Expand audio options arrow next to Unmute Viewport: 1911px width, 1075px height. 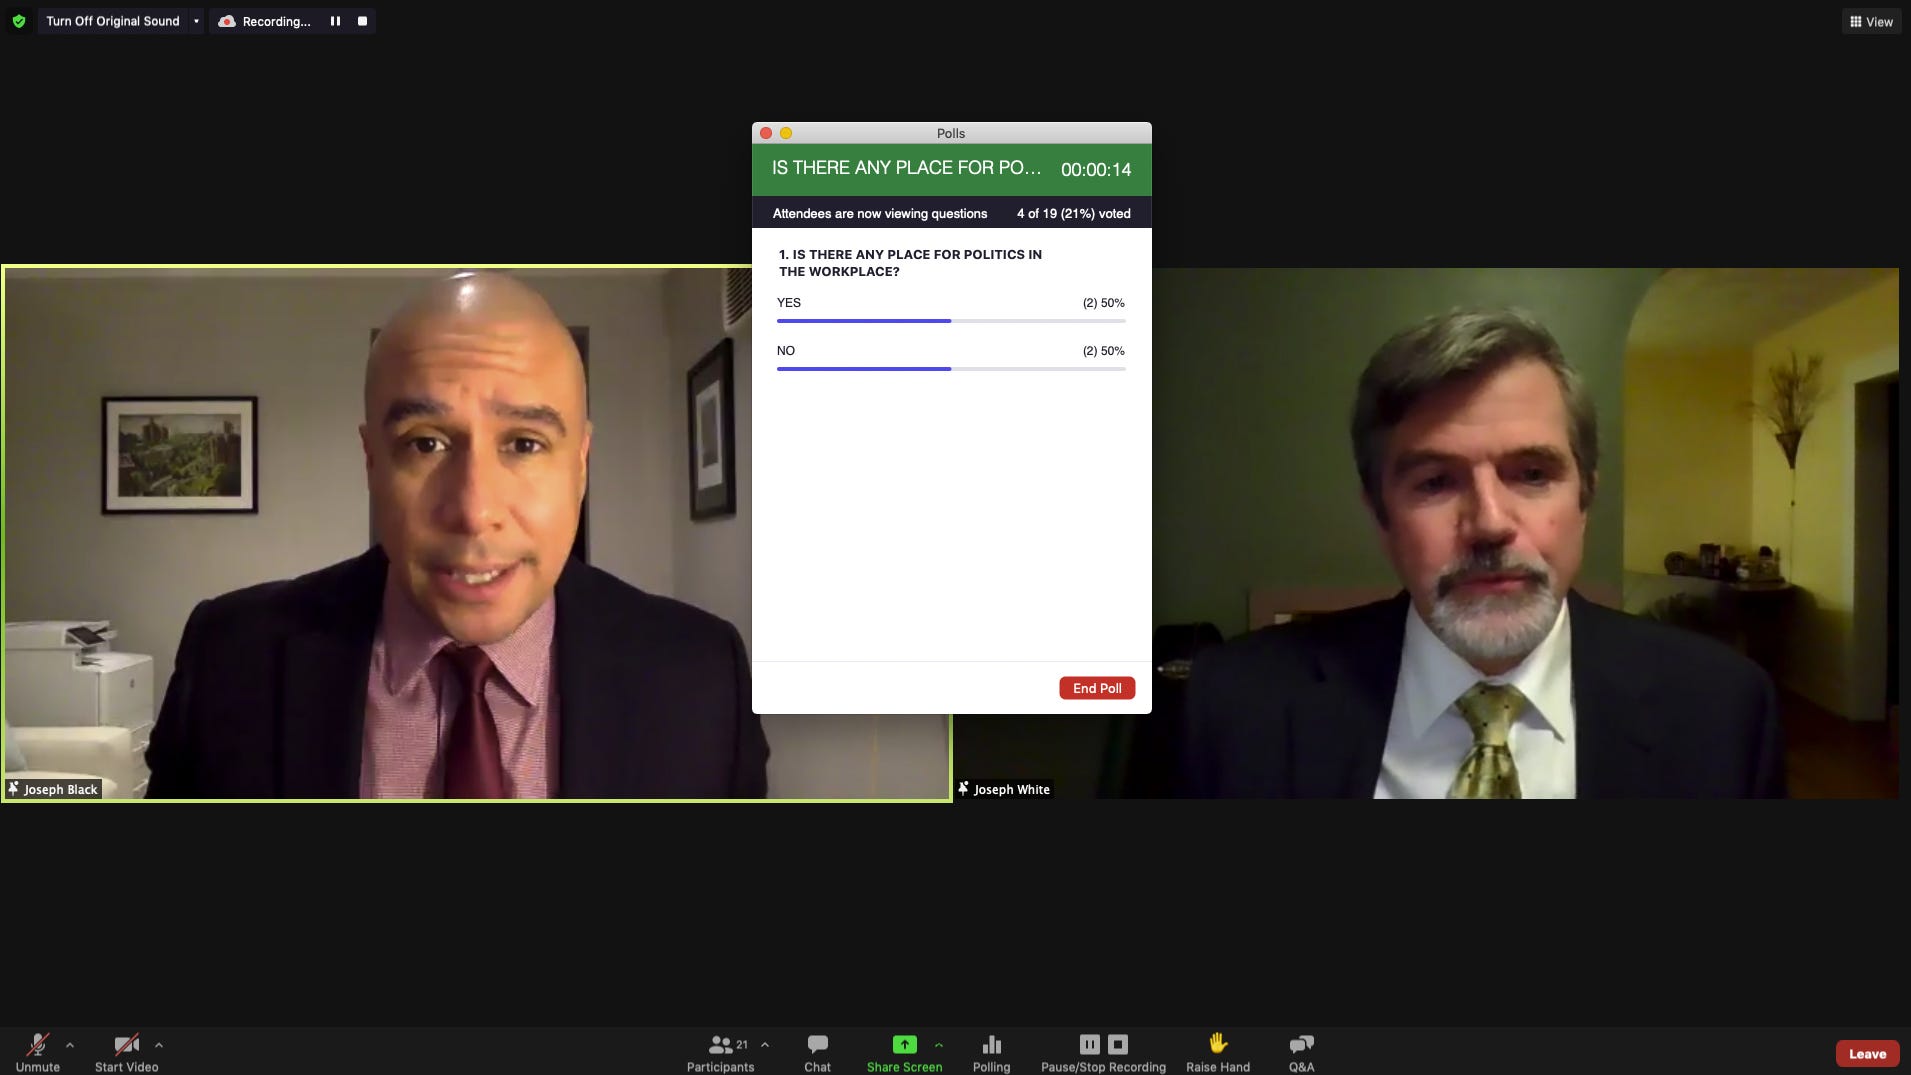coord(70,1045)
